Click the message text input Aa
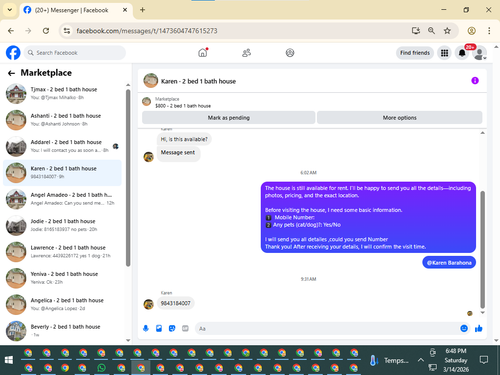500x375 pixels. 327,329
